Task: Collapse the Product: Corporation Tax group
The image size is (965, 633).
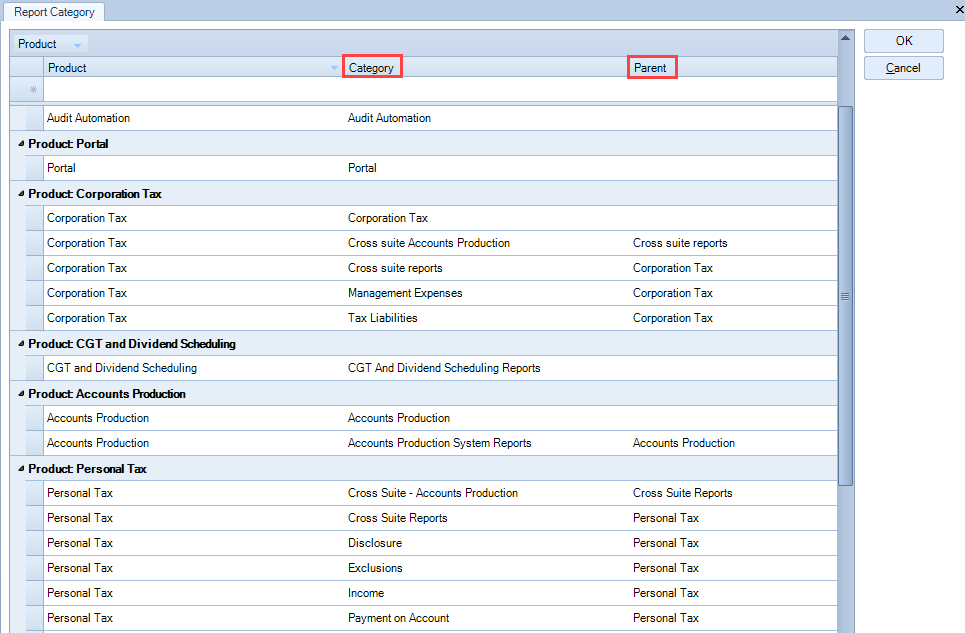Action: tap(22, 194)
